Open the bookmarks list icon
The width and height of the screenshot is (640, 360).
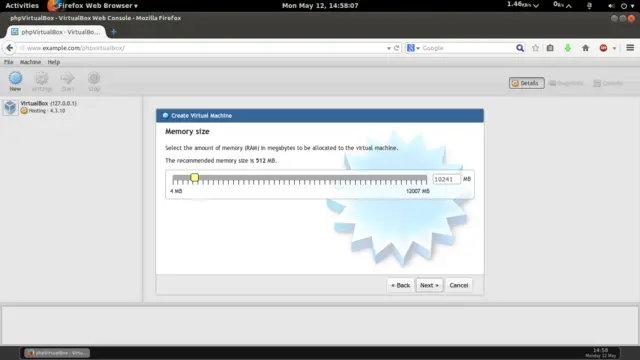tap(550, 48)
